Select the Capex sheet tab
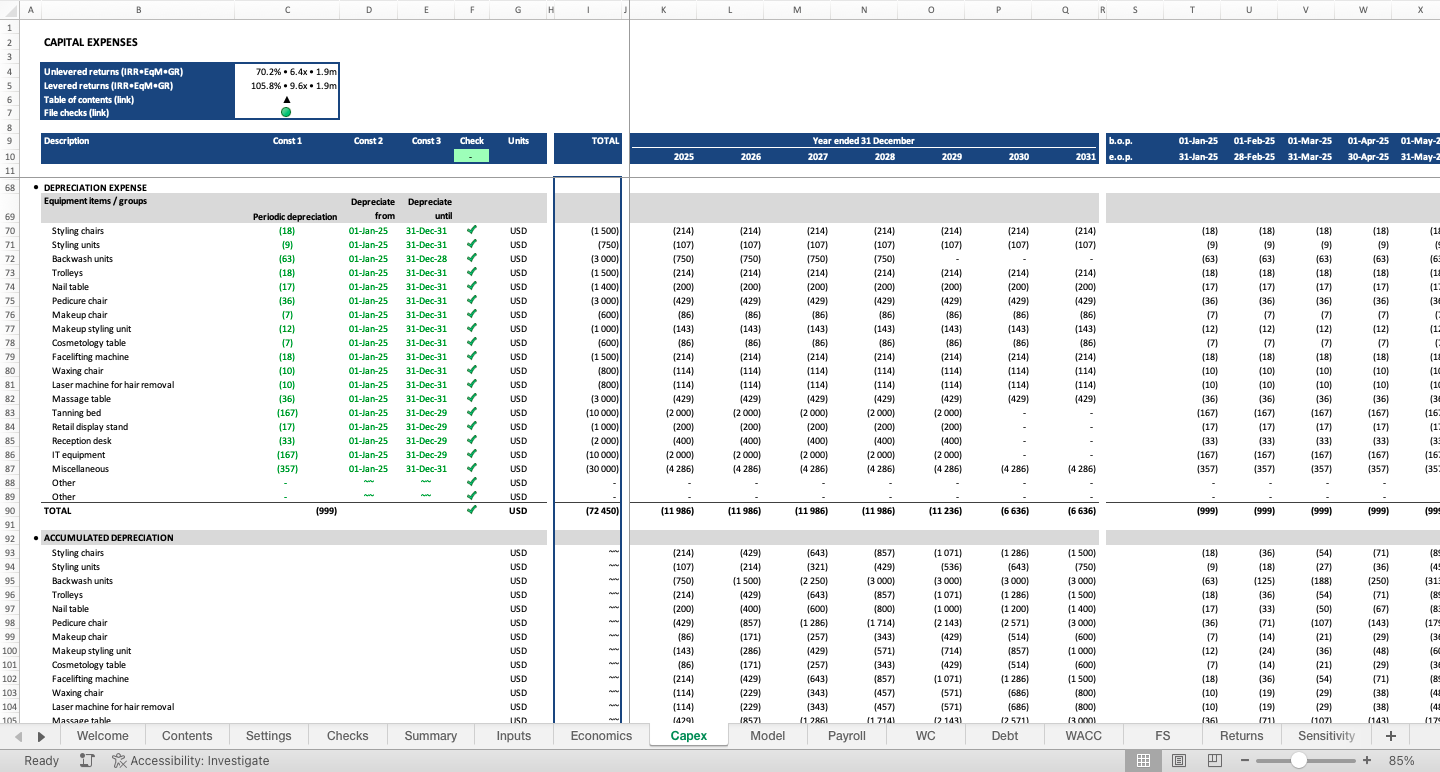The width and height of the screenshot is (1440, 772). pos(688,735)
